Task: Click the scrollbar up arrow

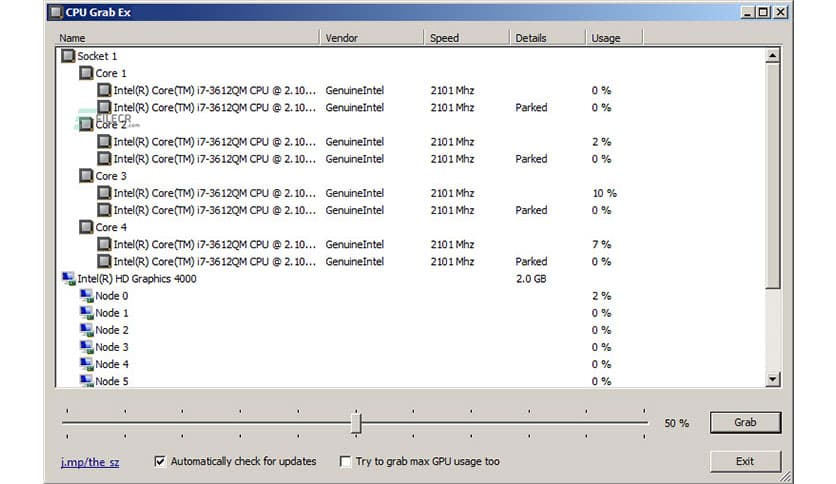Action: pos(773,55)
